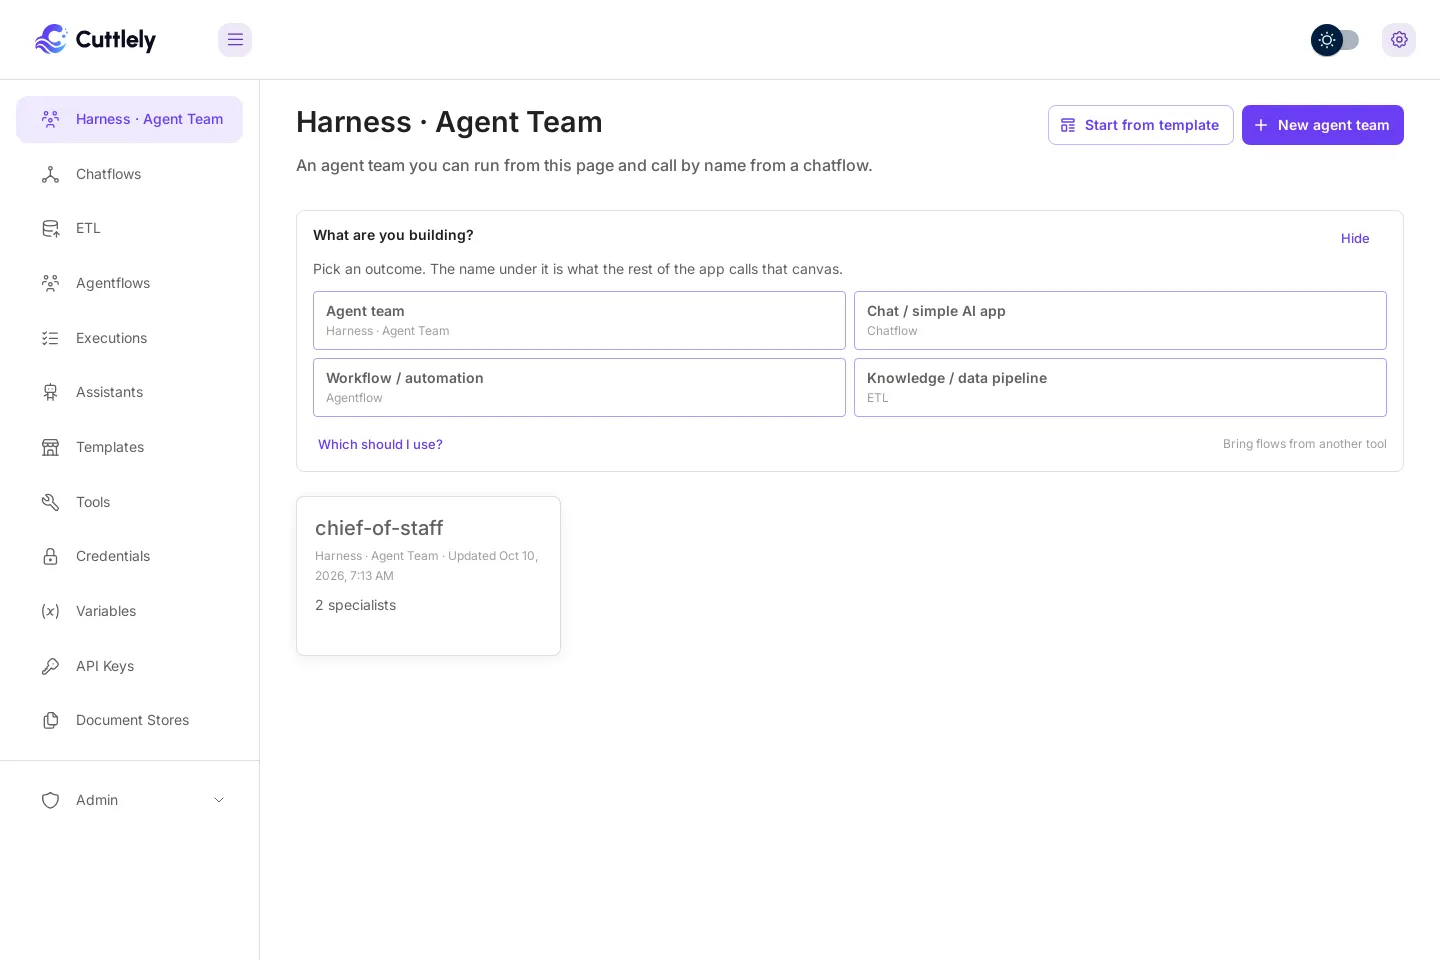Click the ETL database icon

click(50, 228)
